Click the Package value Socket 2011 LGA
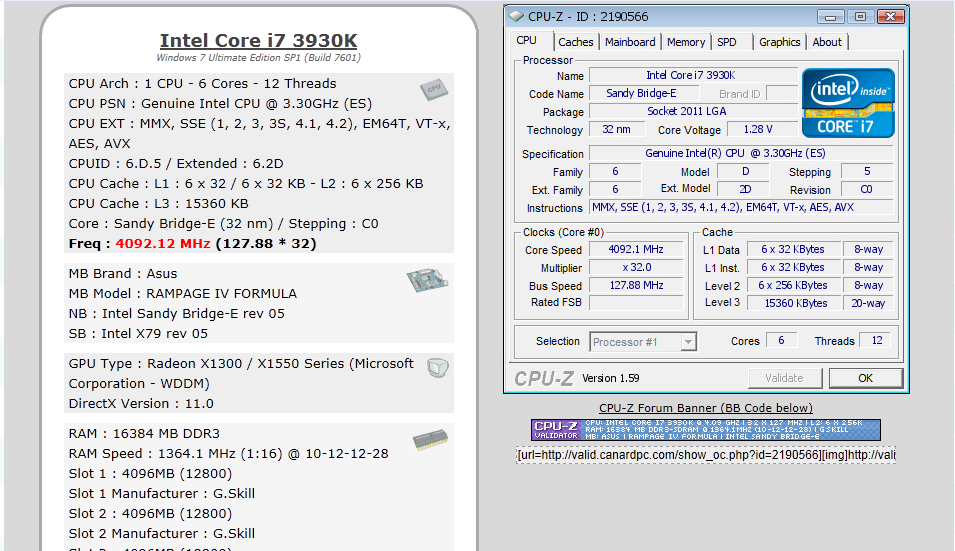 click(694, 111)
